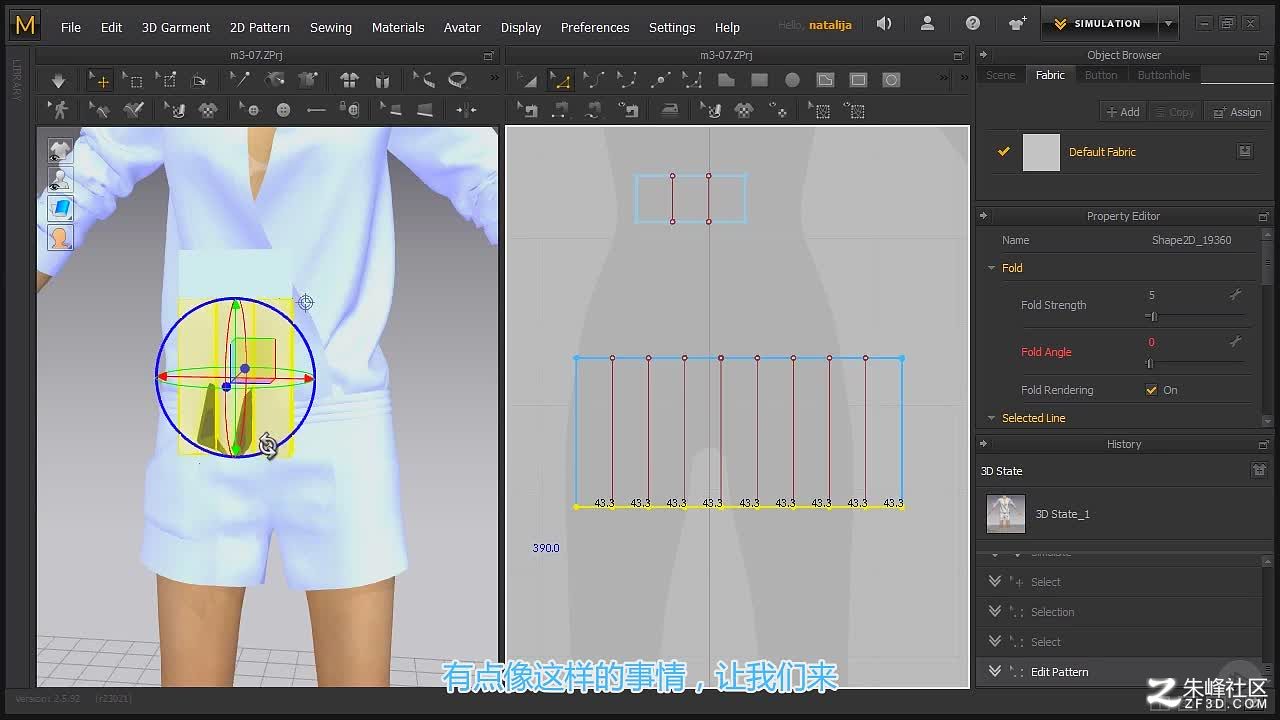Collapse the Selected Line section

point(992,418)
